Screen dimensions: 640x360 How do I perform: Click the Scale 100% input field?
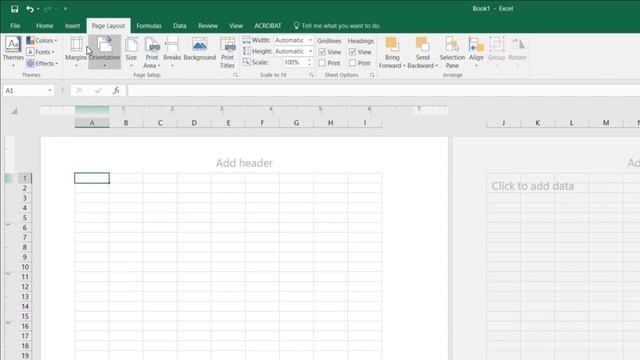(x=294, y=62)
